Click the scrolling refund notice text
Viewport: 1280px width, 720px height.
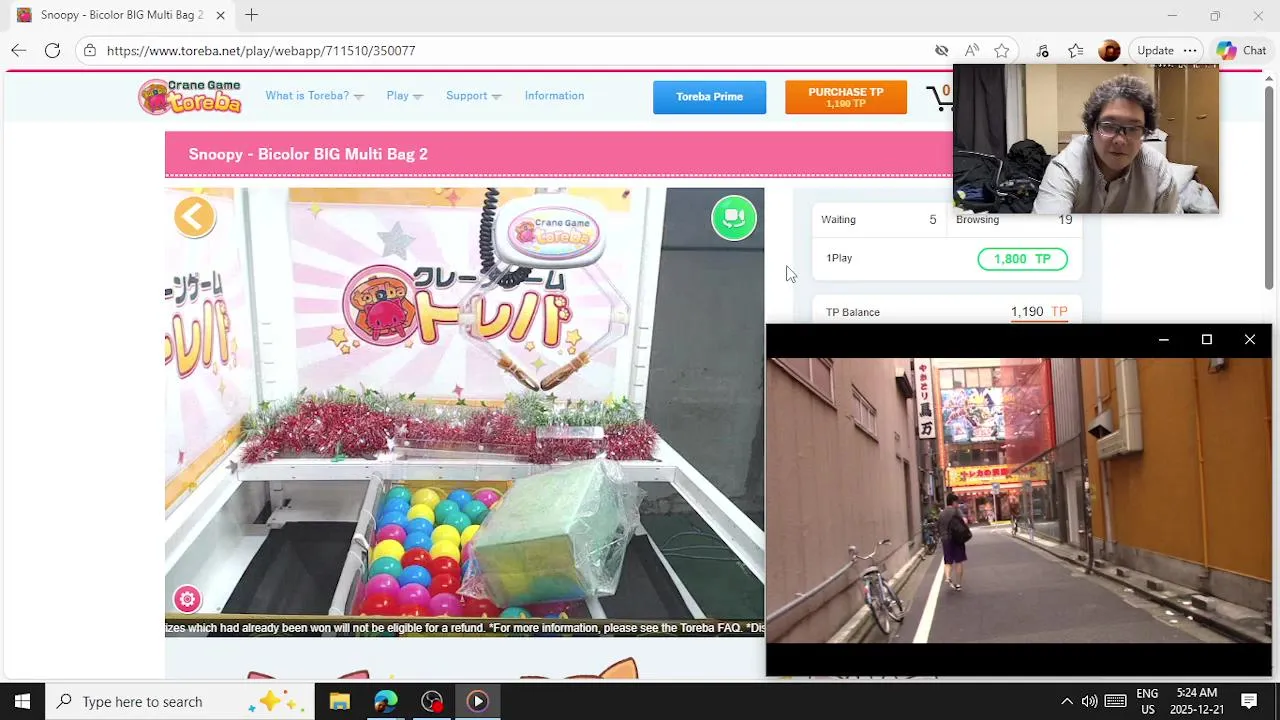[x=464, y=628]
